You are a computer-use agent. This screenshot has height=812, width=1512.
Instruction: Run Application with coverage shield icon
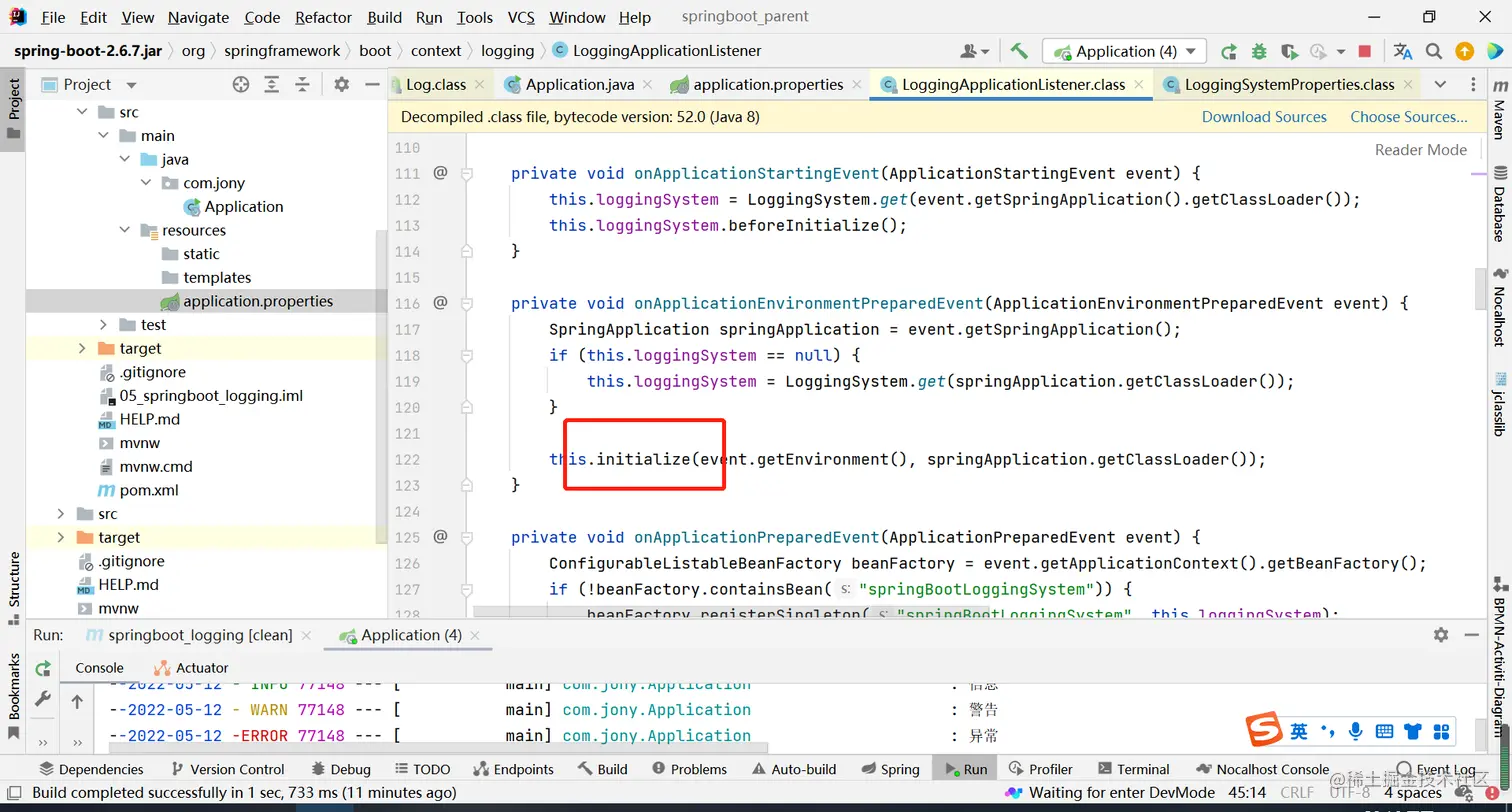[x=1289, y=51]
